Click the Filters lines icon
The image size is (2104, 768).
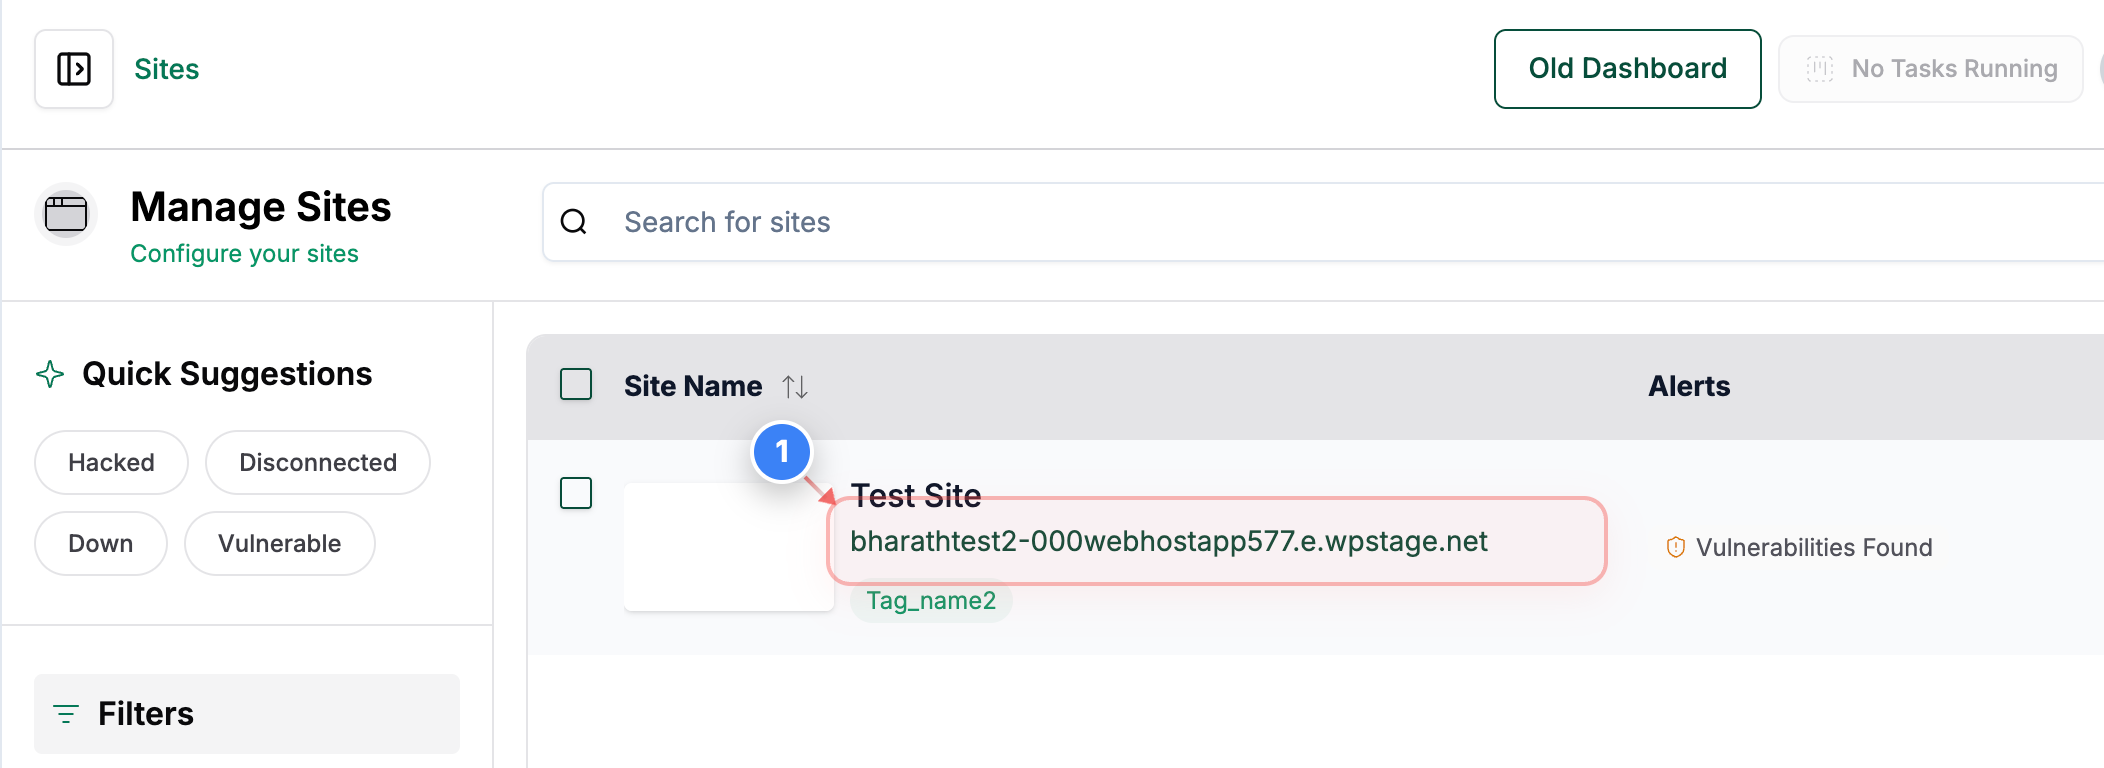point(66,714)
